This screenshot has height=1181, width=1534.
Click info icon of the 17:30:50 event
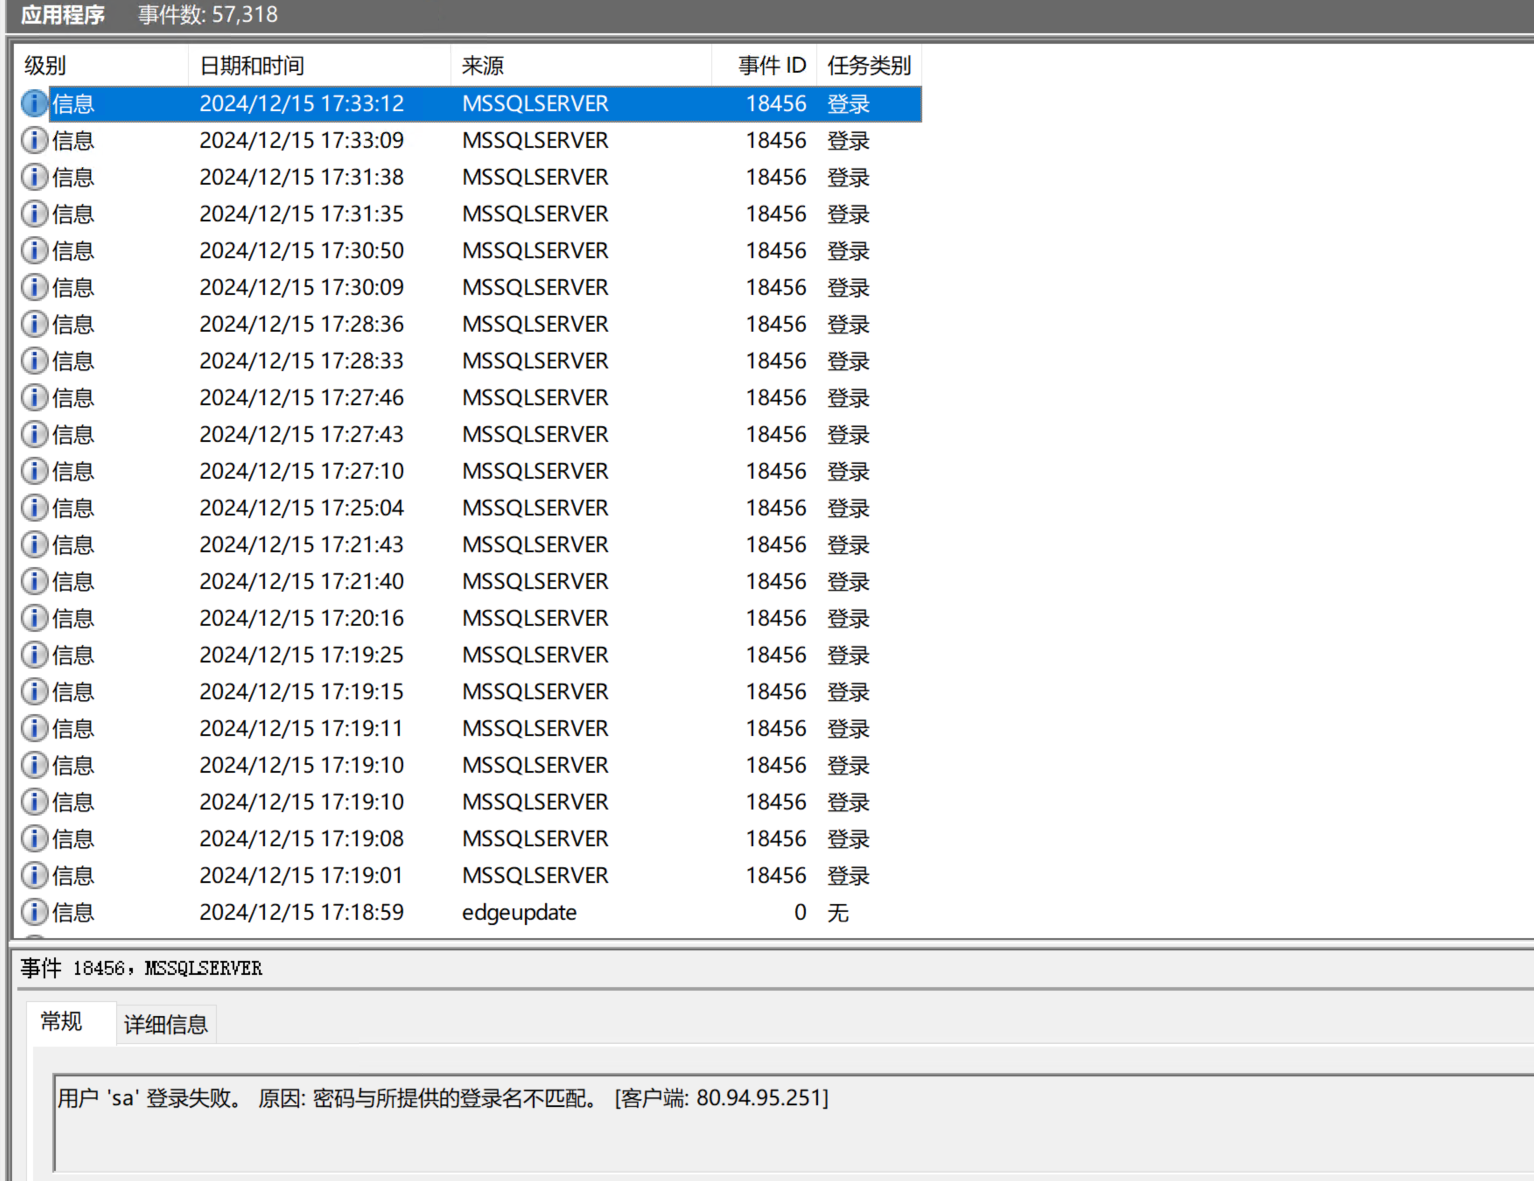pos(34,251)
